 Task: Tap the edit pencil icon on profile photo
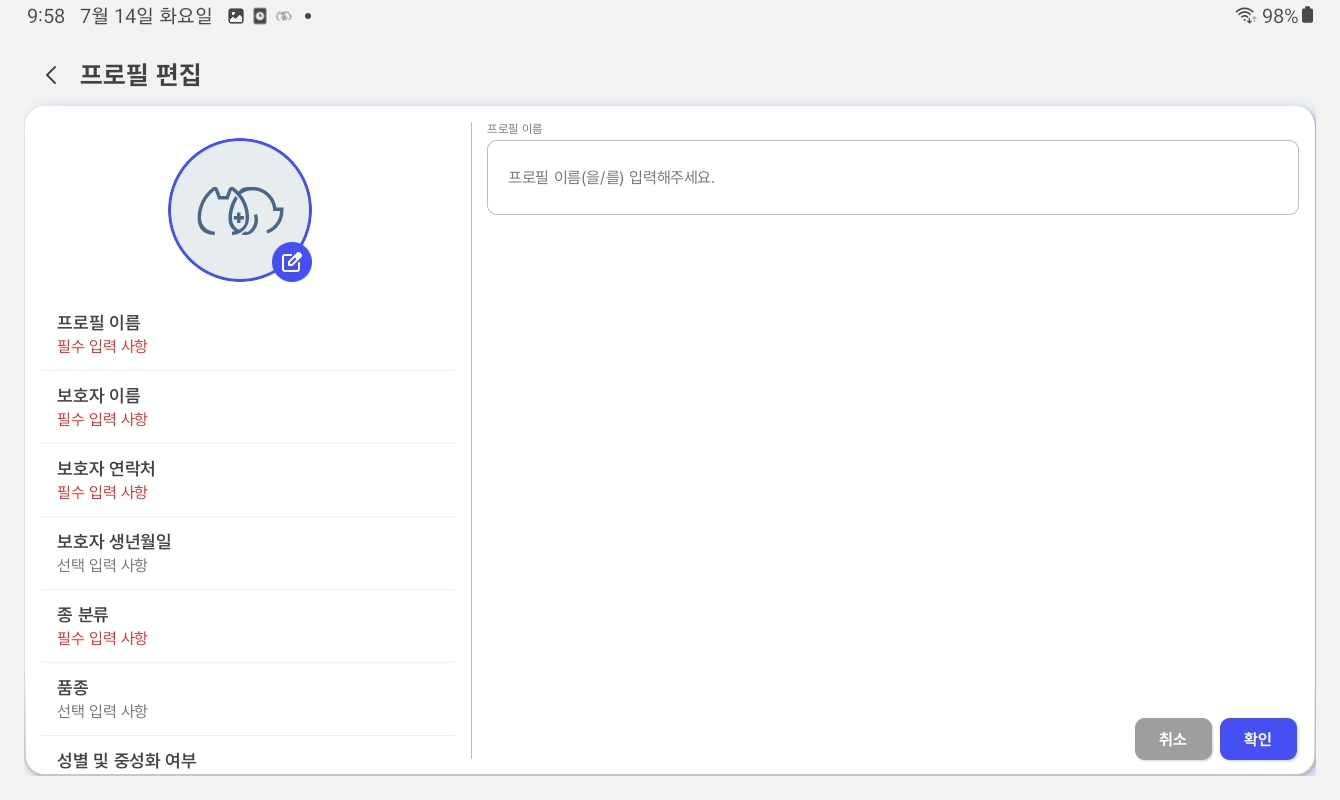tap(292, 262)
